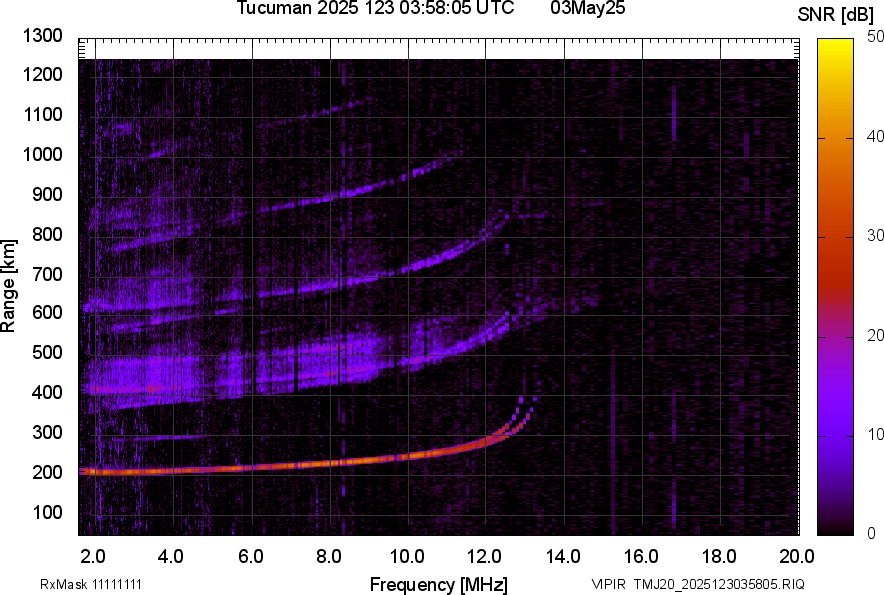The height and width of the screenshot is (595, 884).
Task: Click the 'Frequency [MHz]' axis label
Action: pyautogui.click(x=439, y=584)
